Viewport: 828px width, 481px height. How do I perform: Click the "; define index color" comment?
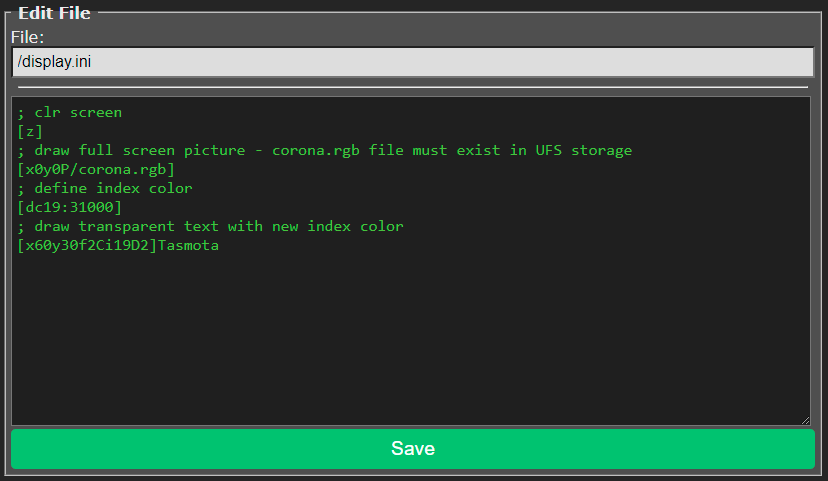click(x=105, y=188)
